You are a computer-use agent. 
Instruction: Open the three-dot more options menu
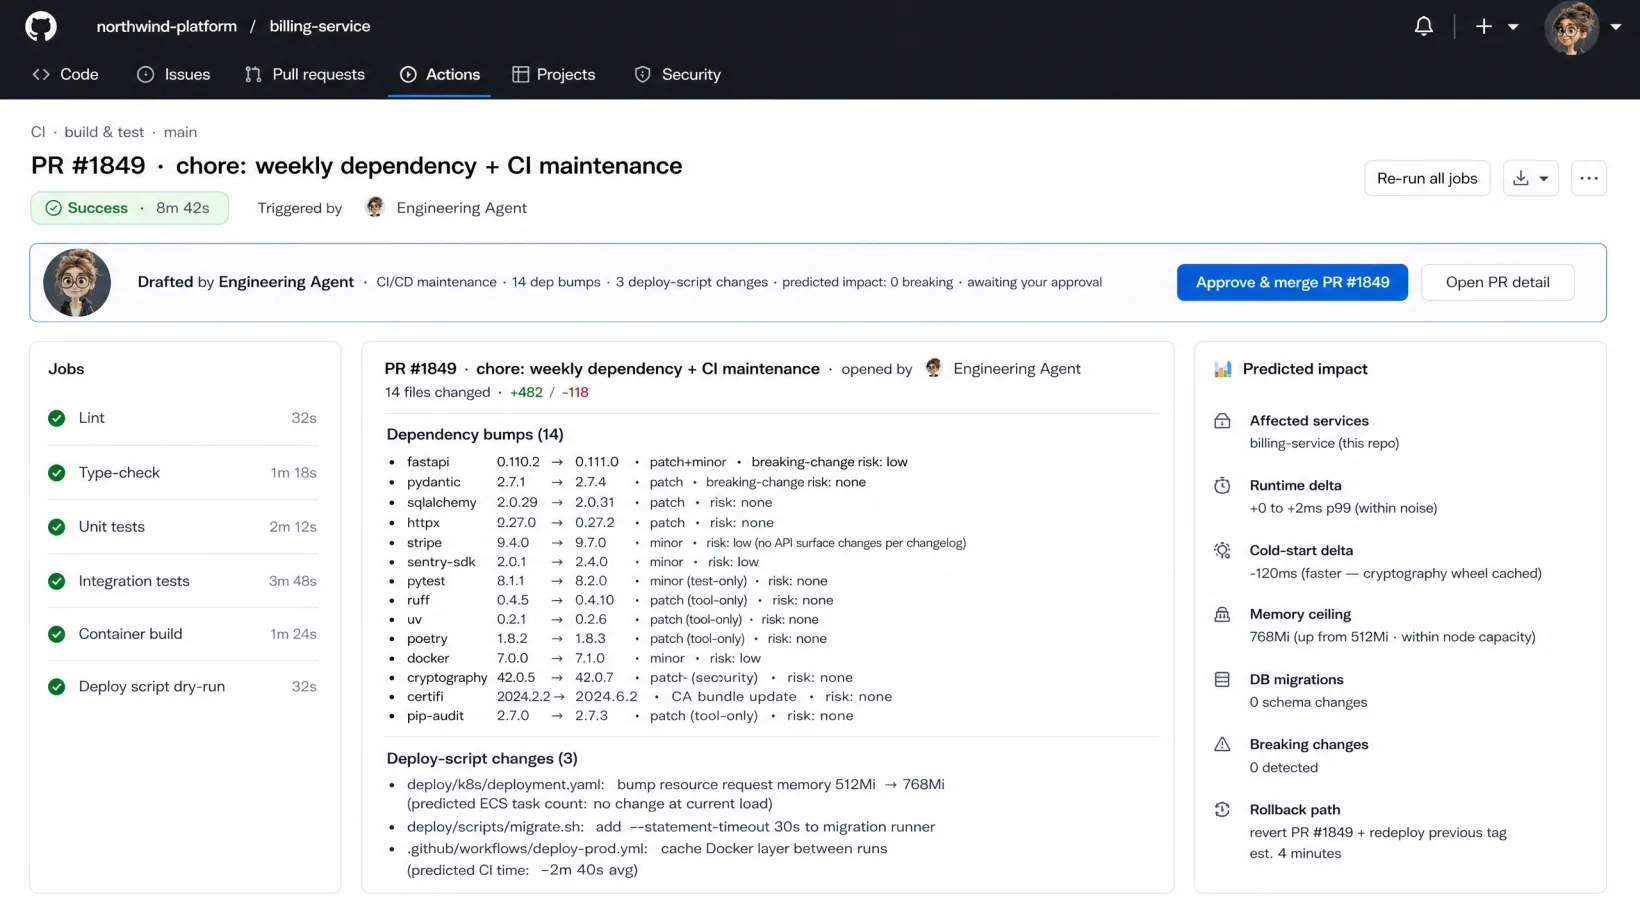pyautogui.click(x=1589, y=179)
